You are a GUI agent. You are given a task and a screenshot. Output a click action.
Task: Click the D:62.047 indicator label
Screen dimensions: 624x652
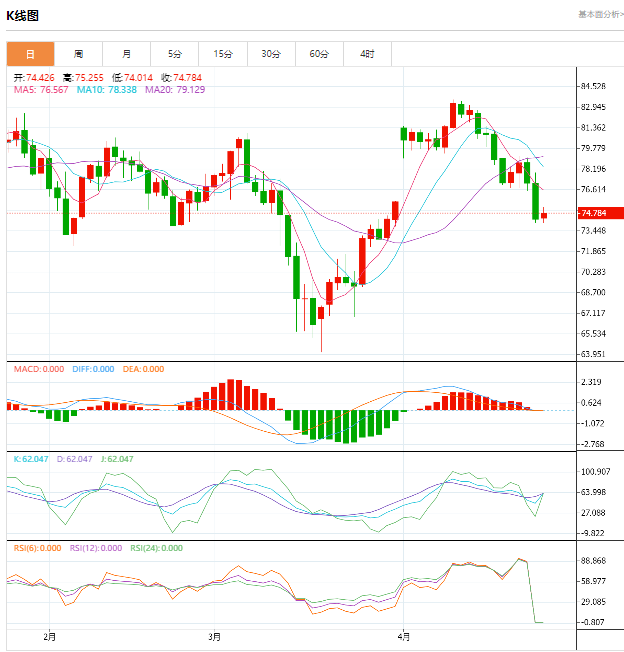pyautogui.click(x=74, y=459)
